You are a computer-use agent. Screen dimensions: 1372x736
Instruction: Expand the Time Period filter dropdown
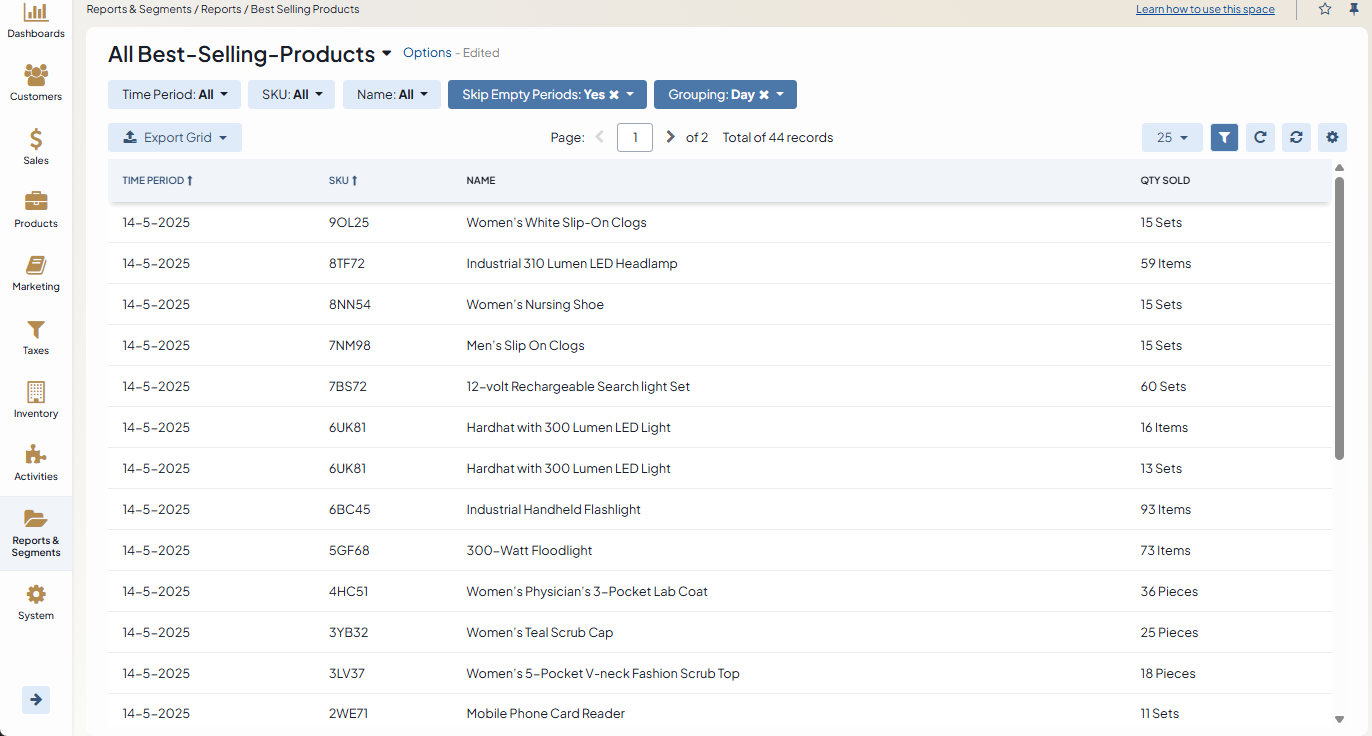click(174, 95)
